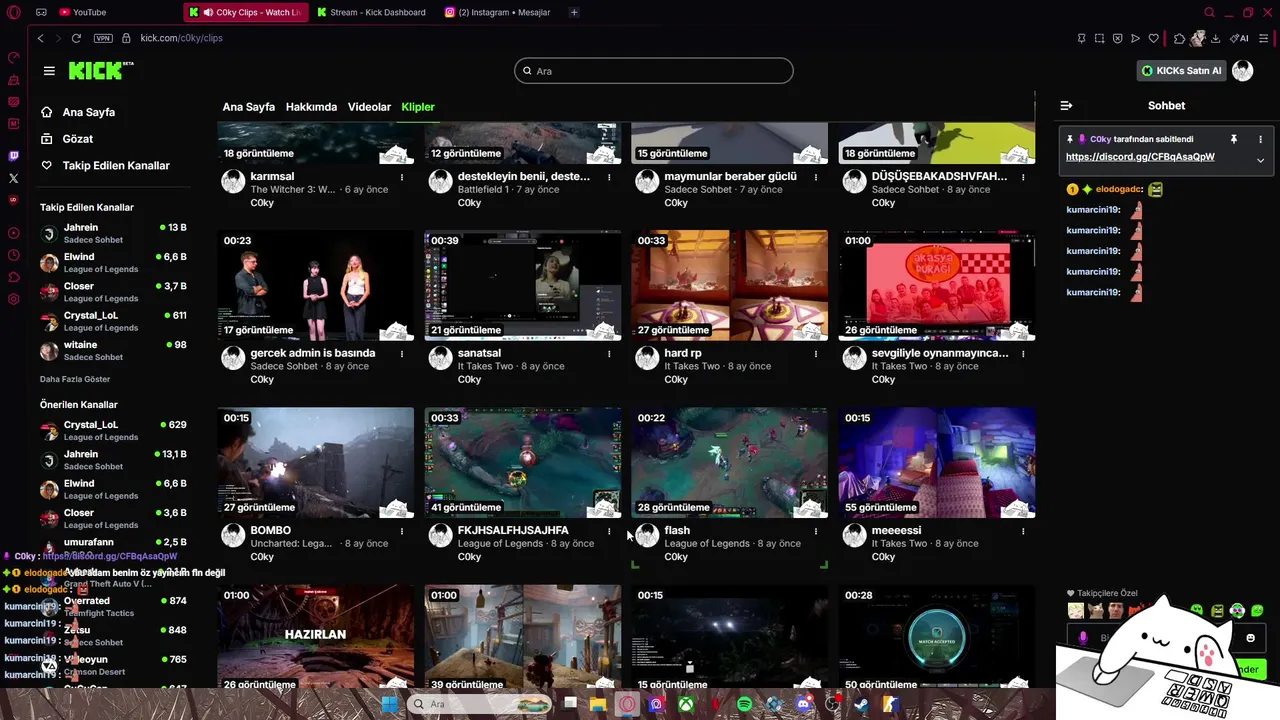The width and height of the screenshot is (1280, 720).
Task: Open Opera easy setup menu icon
Action: pyautogui.click(x=1264, y=38)
